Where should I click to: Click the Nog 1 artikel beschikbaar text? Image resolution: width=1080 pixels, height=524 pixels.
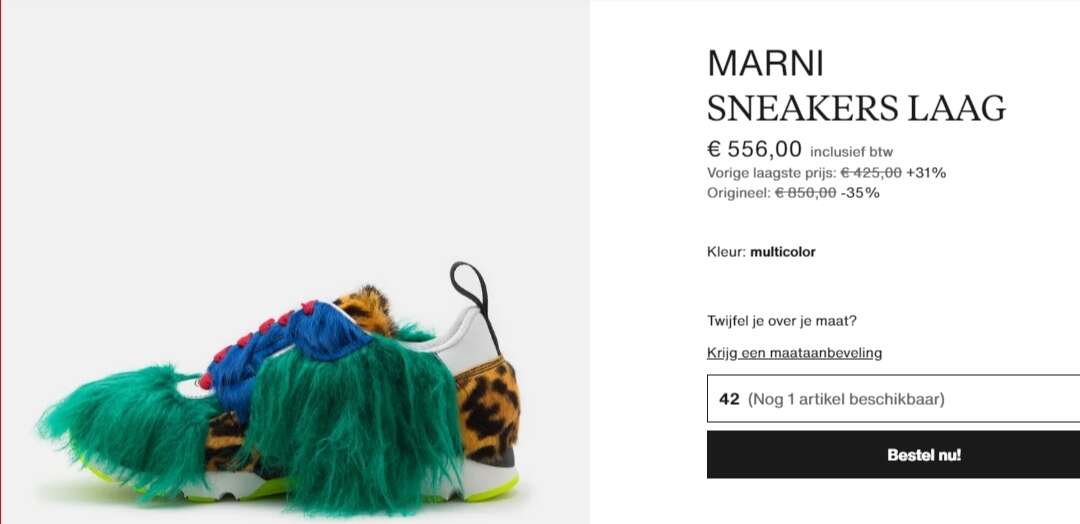pos(846,399)
